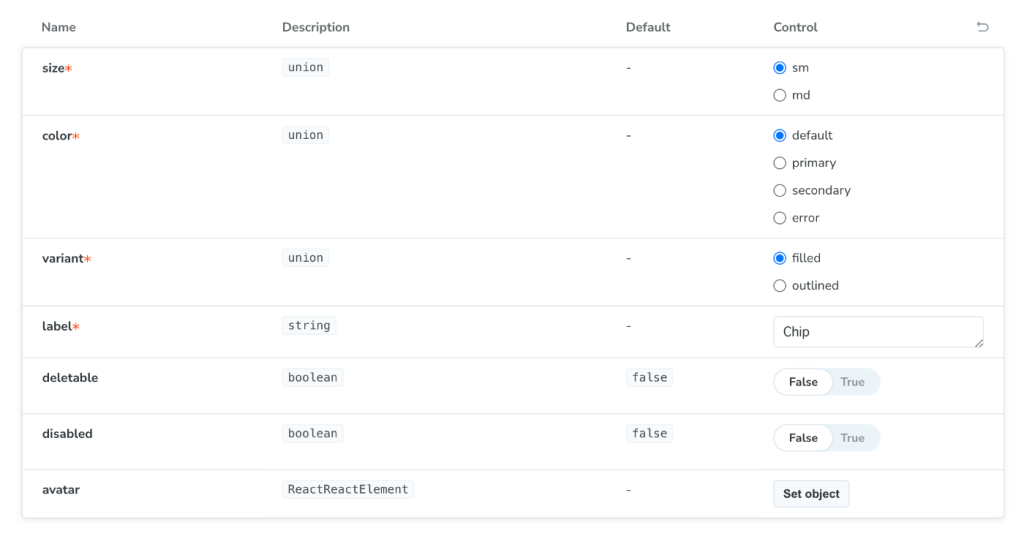
Task: Switch variant to outlined
Action: [780, 286]
